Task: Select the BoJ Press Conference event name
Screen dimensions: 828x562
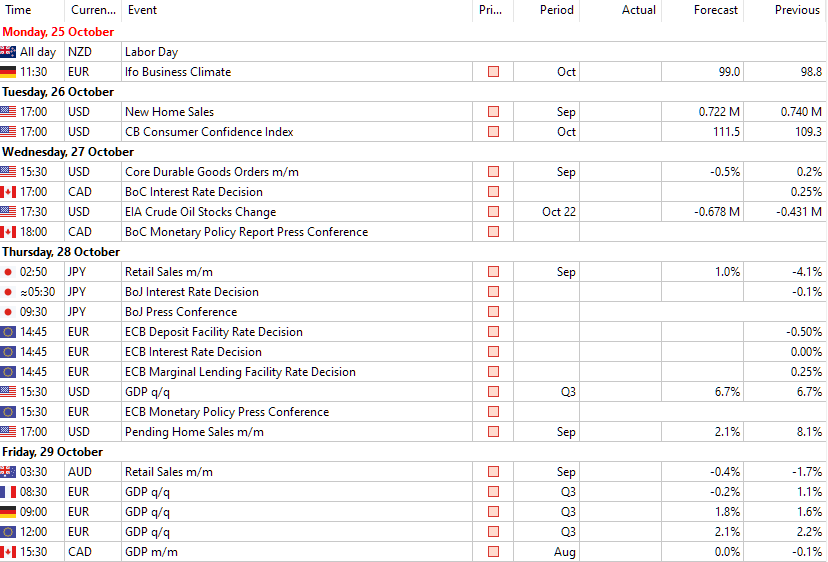Action: click(181, 312)
